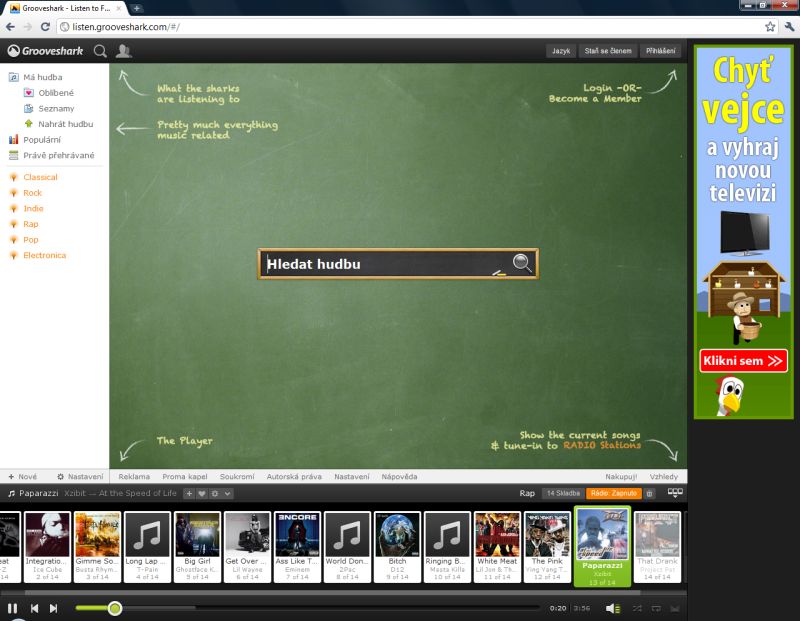
Task: Select Populární in sidebar
Action: (x=42, y=139)
